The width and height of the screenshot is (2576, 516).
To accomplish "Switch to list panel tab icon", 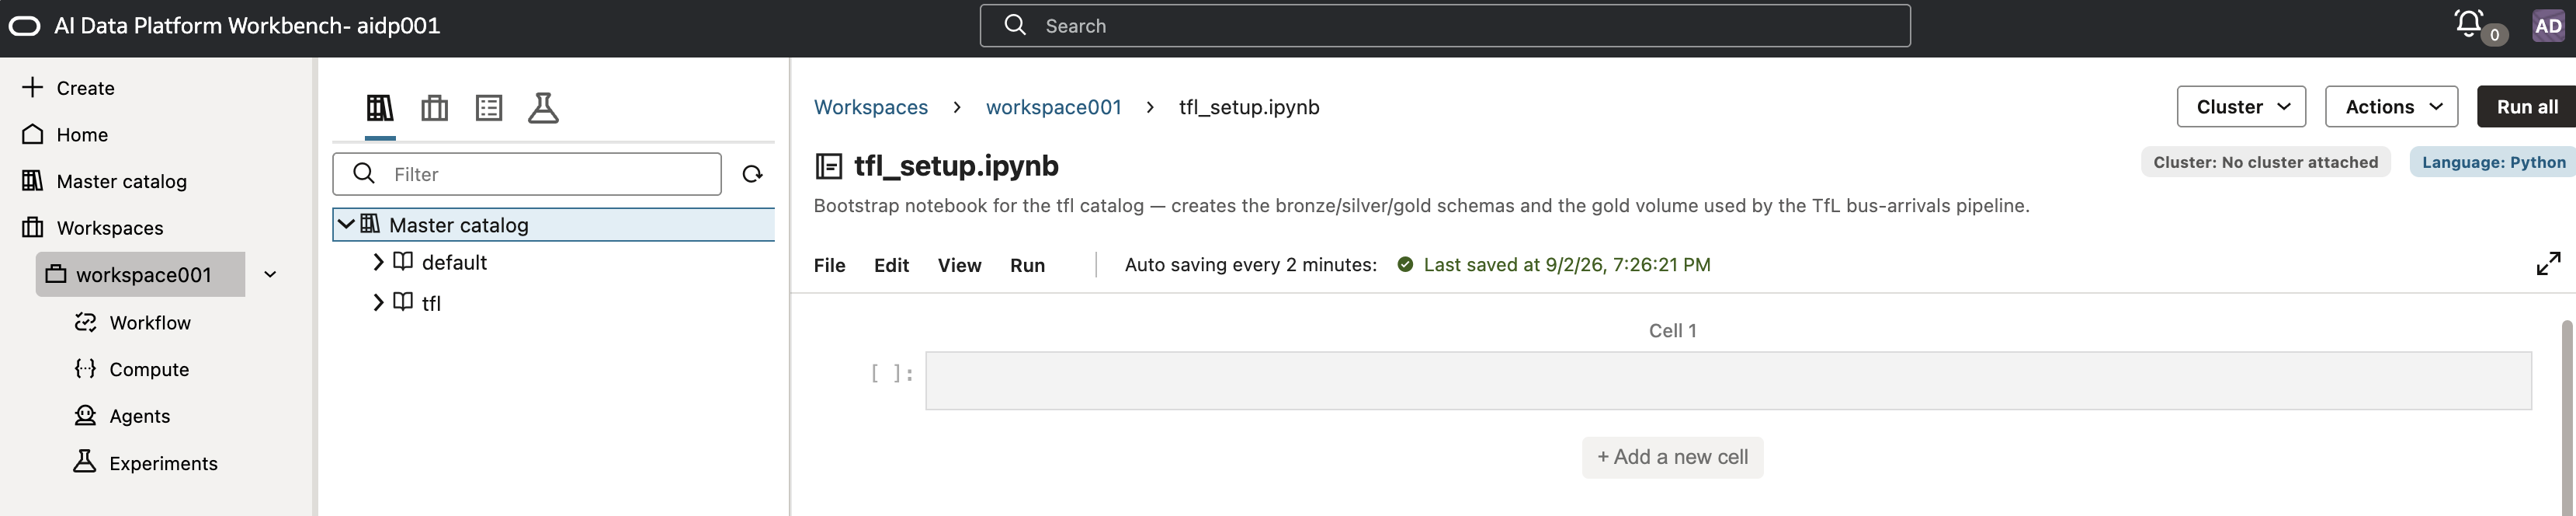I will pyautogui.click(x=489, y=107).
